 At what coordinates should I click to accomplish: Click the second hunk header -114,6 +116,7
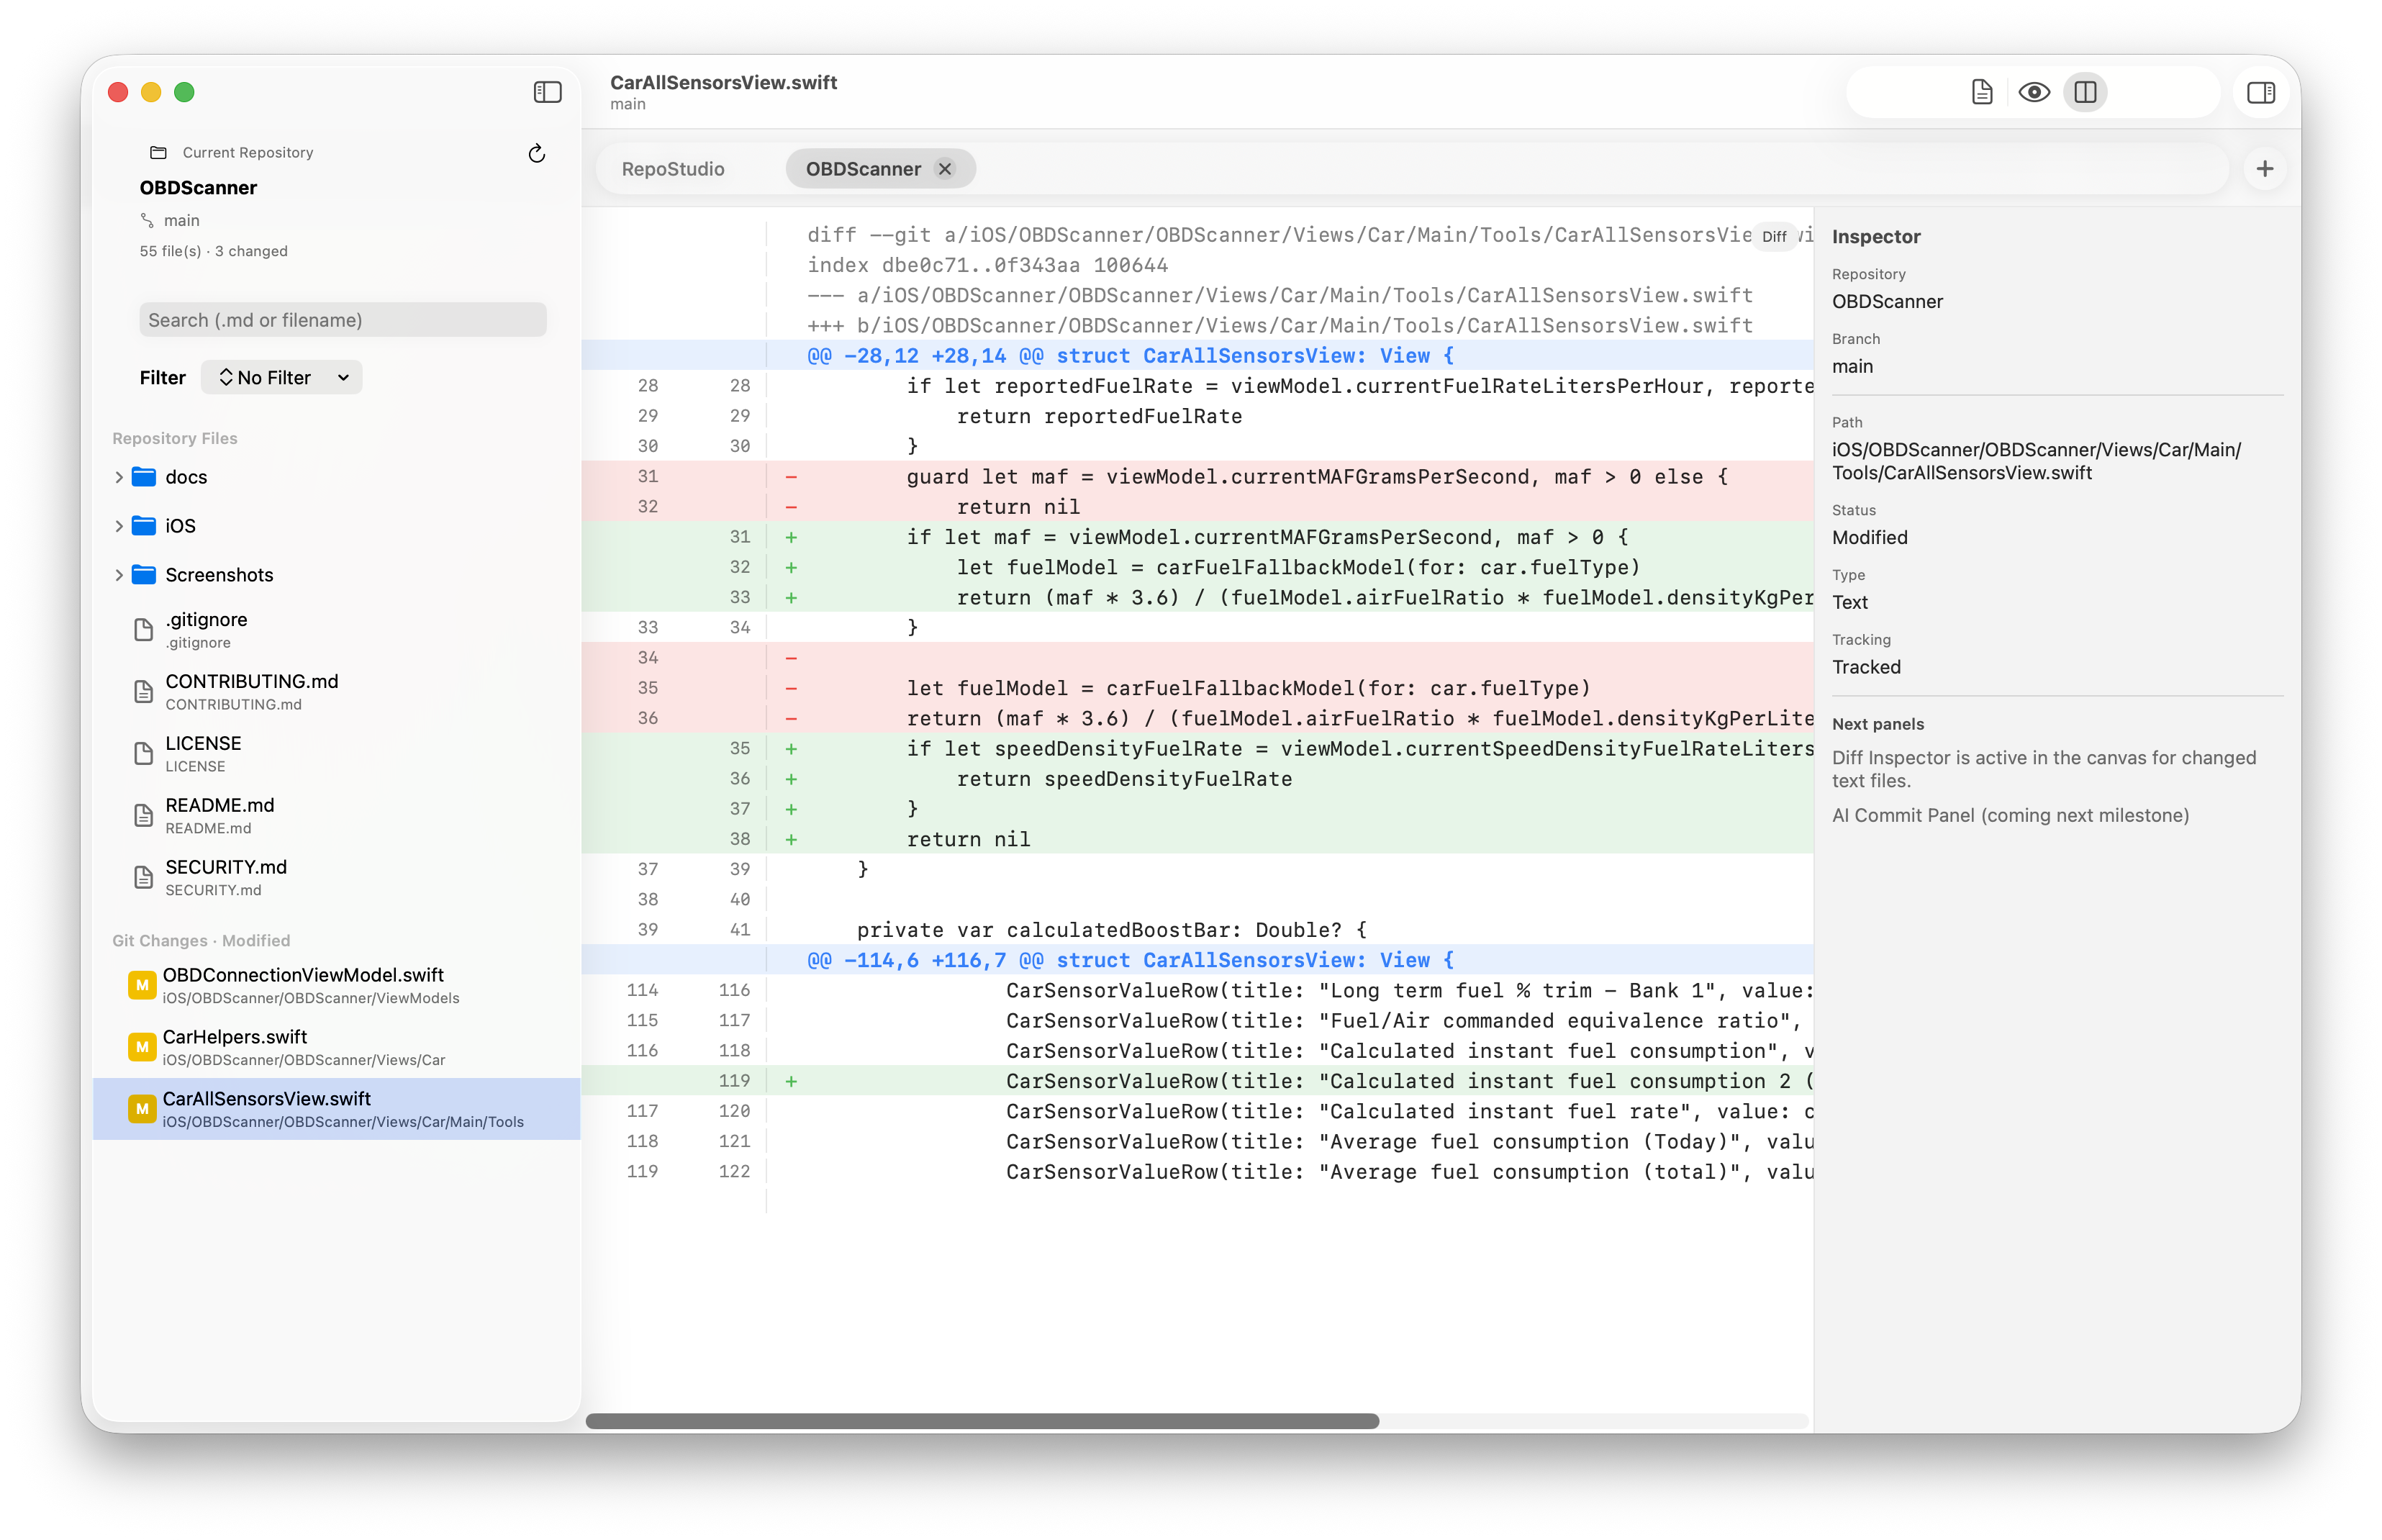1197,960
